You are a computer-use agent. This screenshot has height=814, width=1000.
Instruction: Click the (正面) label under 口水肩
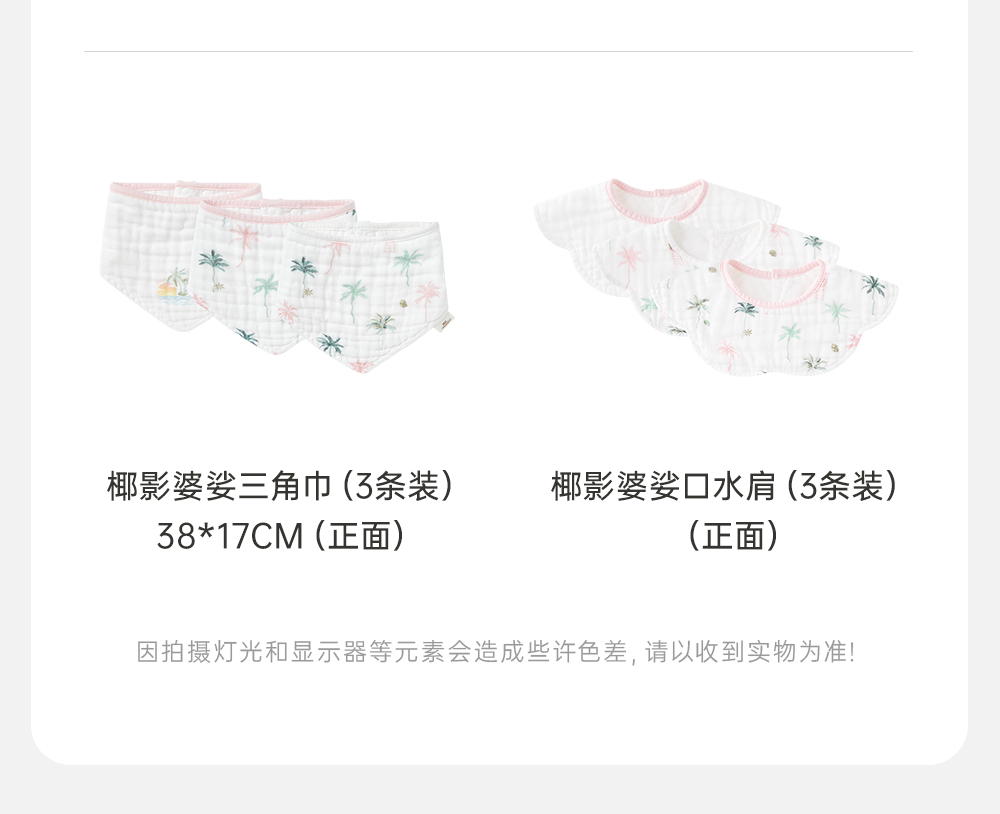tap(733, 535)
